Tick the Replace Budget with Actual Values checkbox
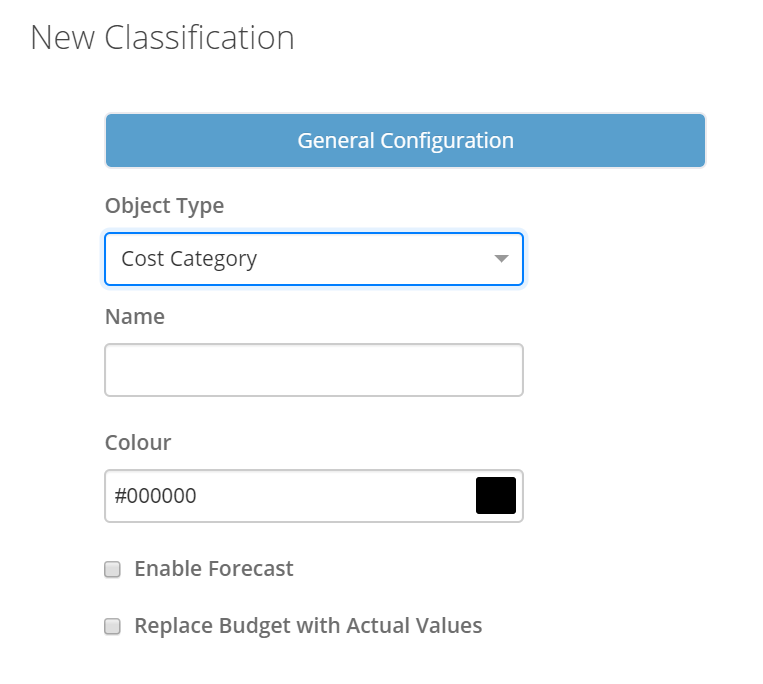Viewport: 763px width, 684px height. 113,627
